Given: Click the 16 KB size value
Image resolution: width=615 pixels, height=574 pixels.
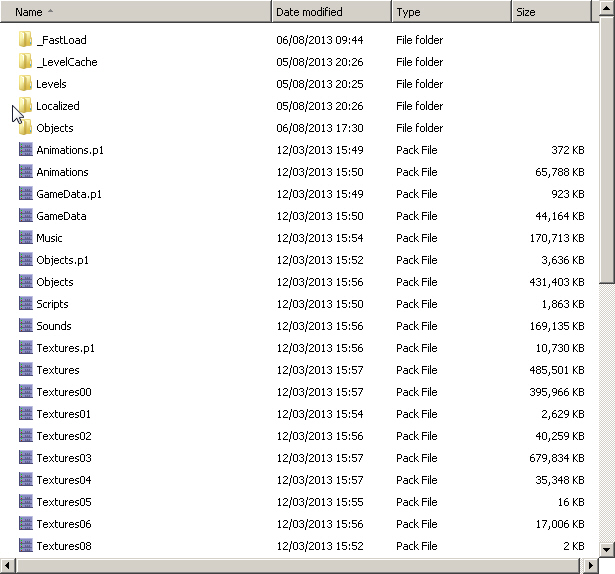Looking at the screenshot, I should pos(571,501).
